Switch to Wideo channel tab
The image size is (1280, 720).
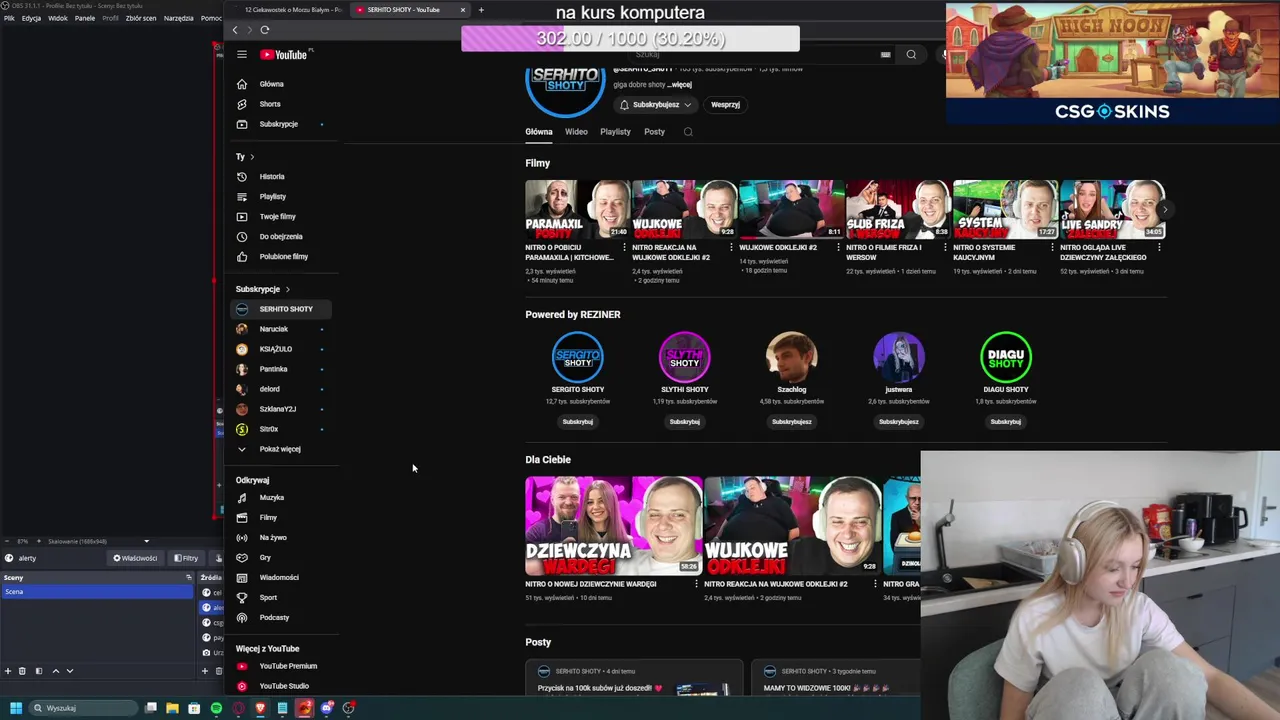coord(576,132)
